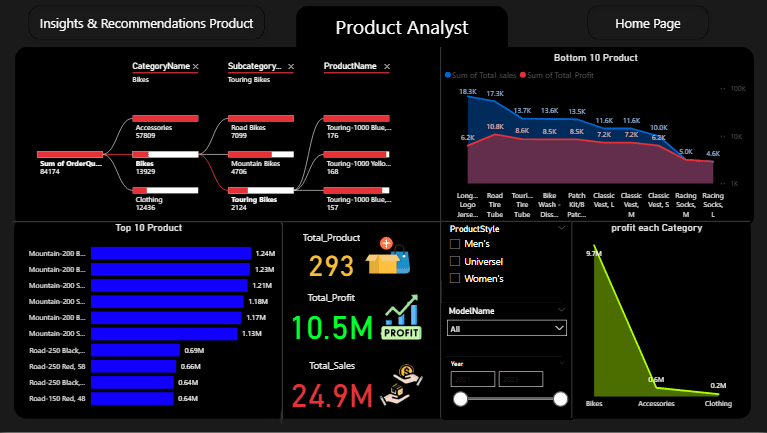Click the Bikes axis label in profit chart
767x433 pixels.
click(x=594, y=404)
